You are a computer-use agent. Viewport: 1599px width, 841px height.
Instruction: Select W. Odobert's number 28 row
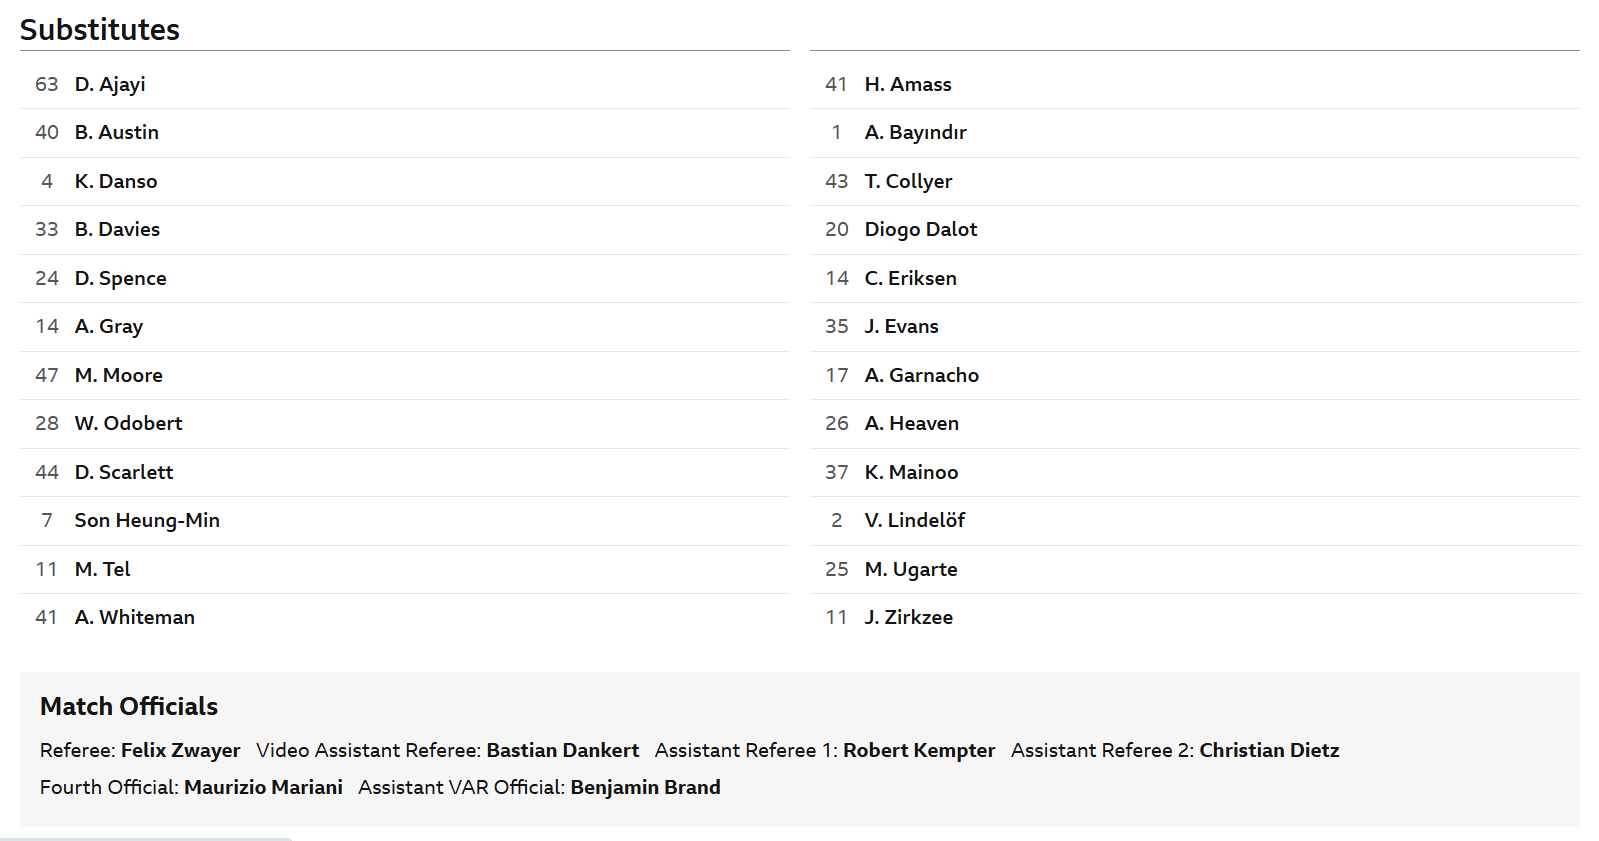pos(128,423)
